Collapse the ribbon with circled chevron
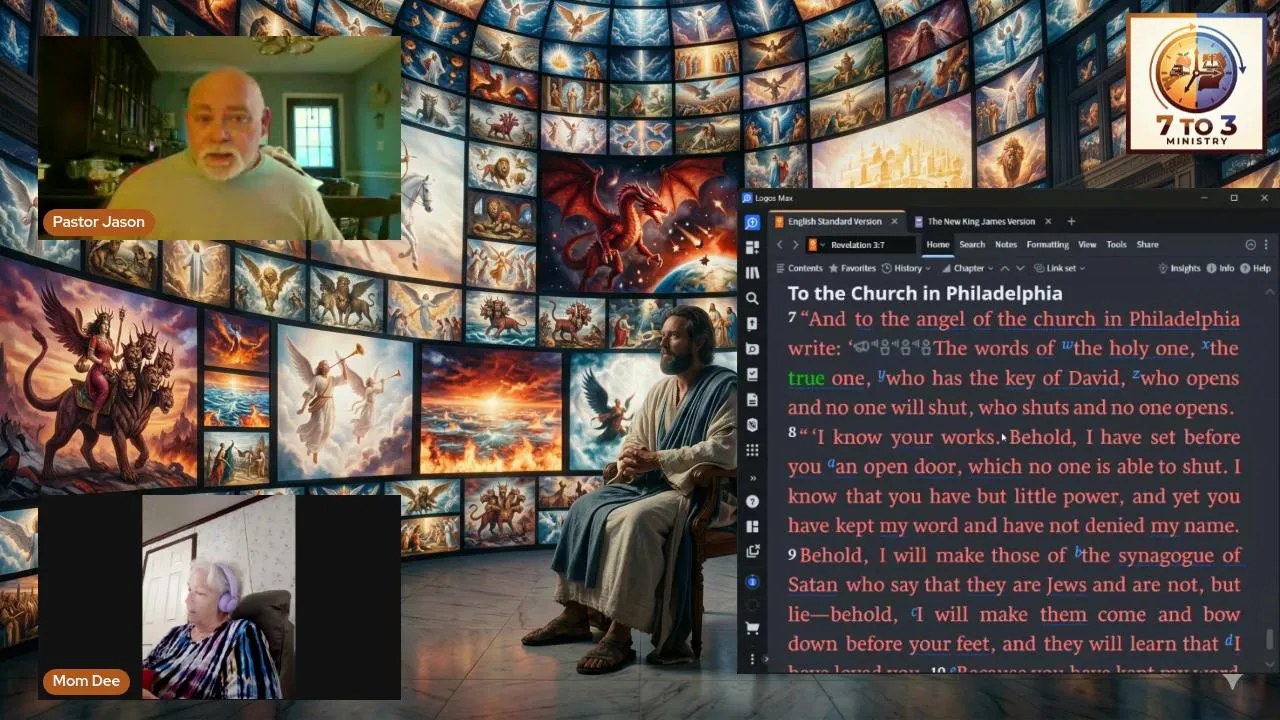 [x=1250, y=245]
